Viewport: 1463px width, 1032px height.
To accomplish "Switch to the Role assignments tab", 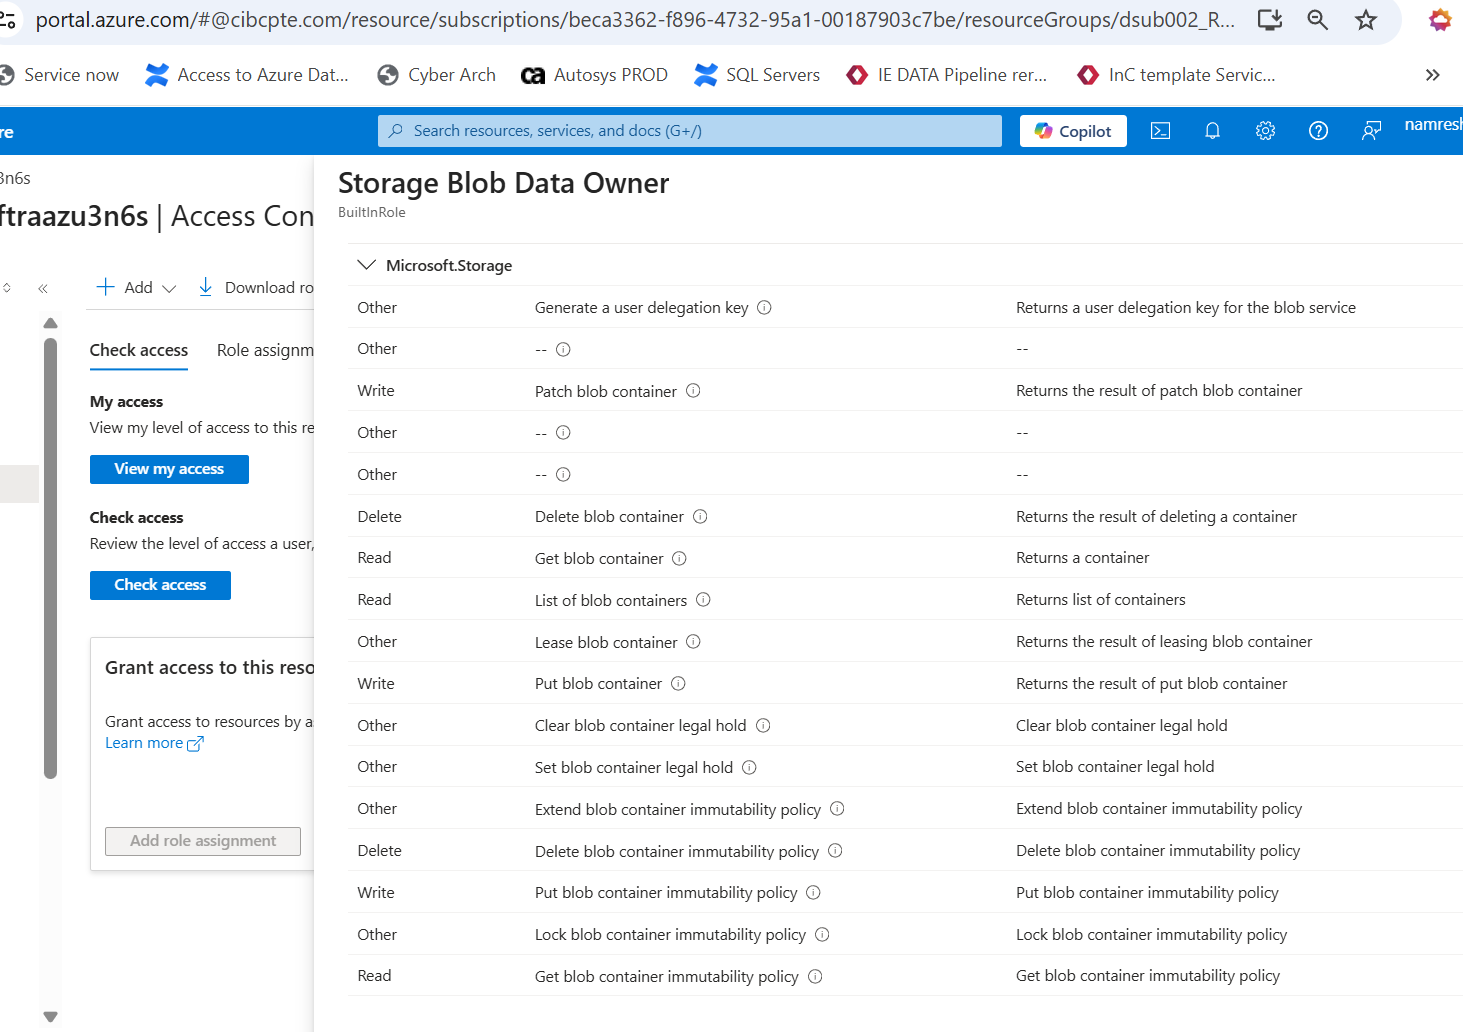I will pyautogui.click(x=265, y=351).
